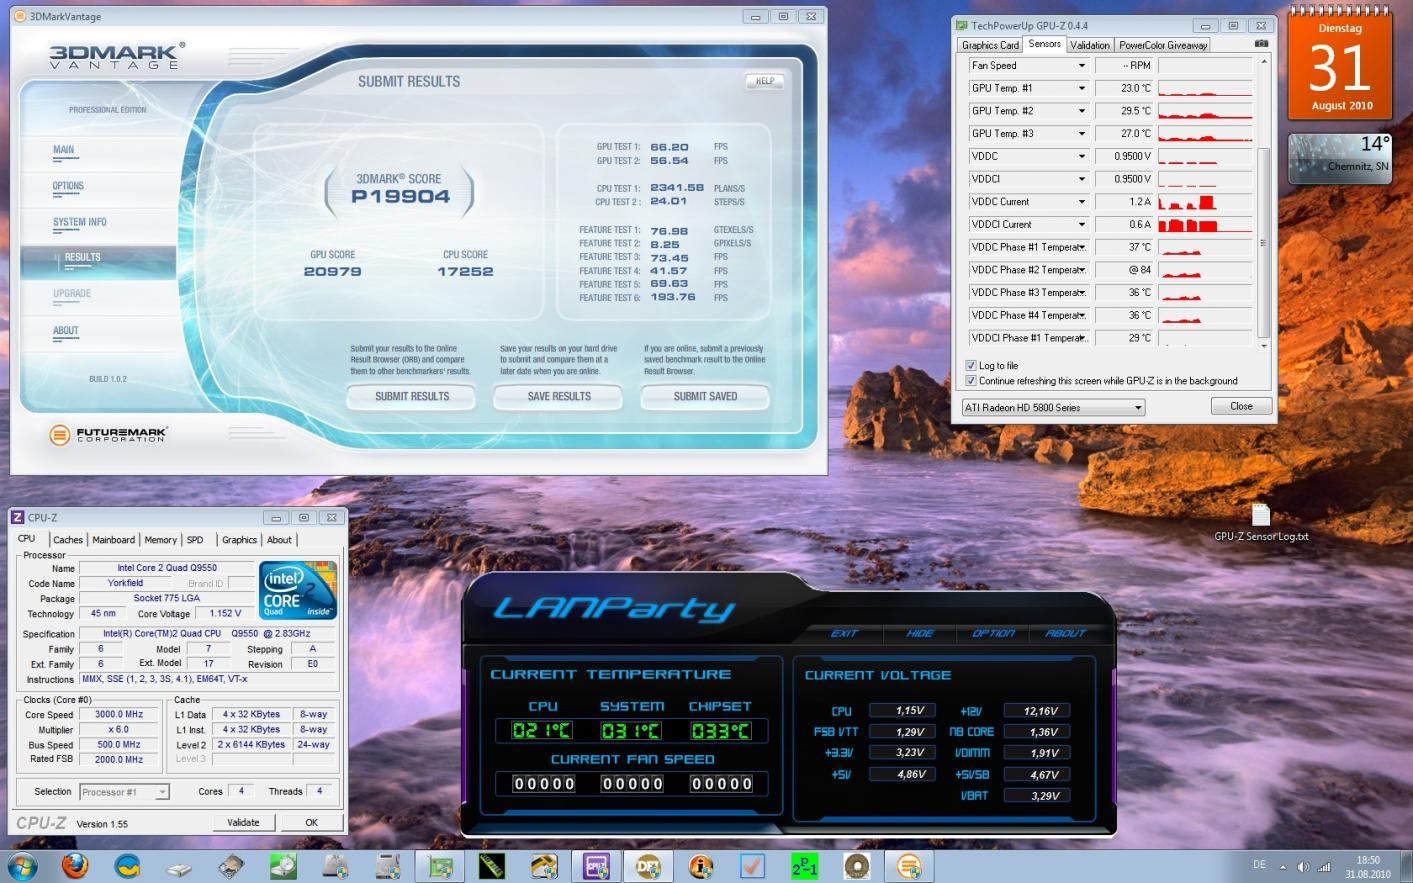Expand the VDDC Current sensor dropdown
Screen dimensions: 1413x883
click(x=1081, y=202)
